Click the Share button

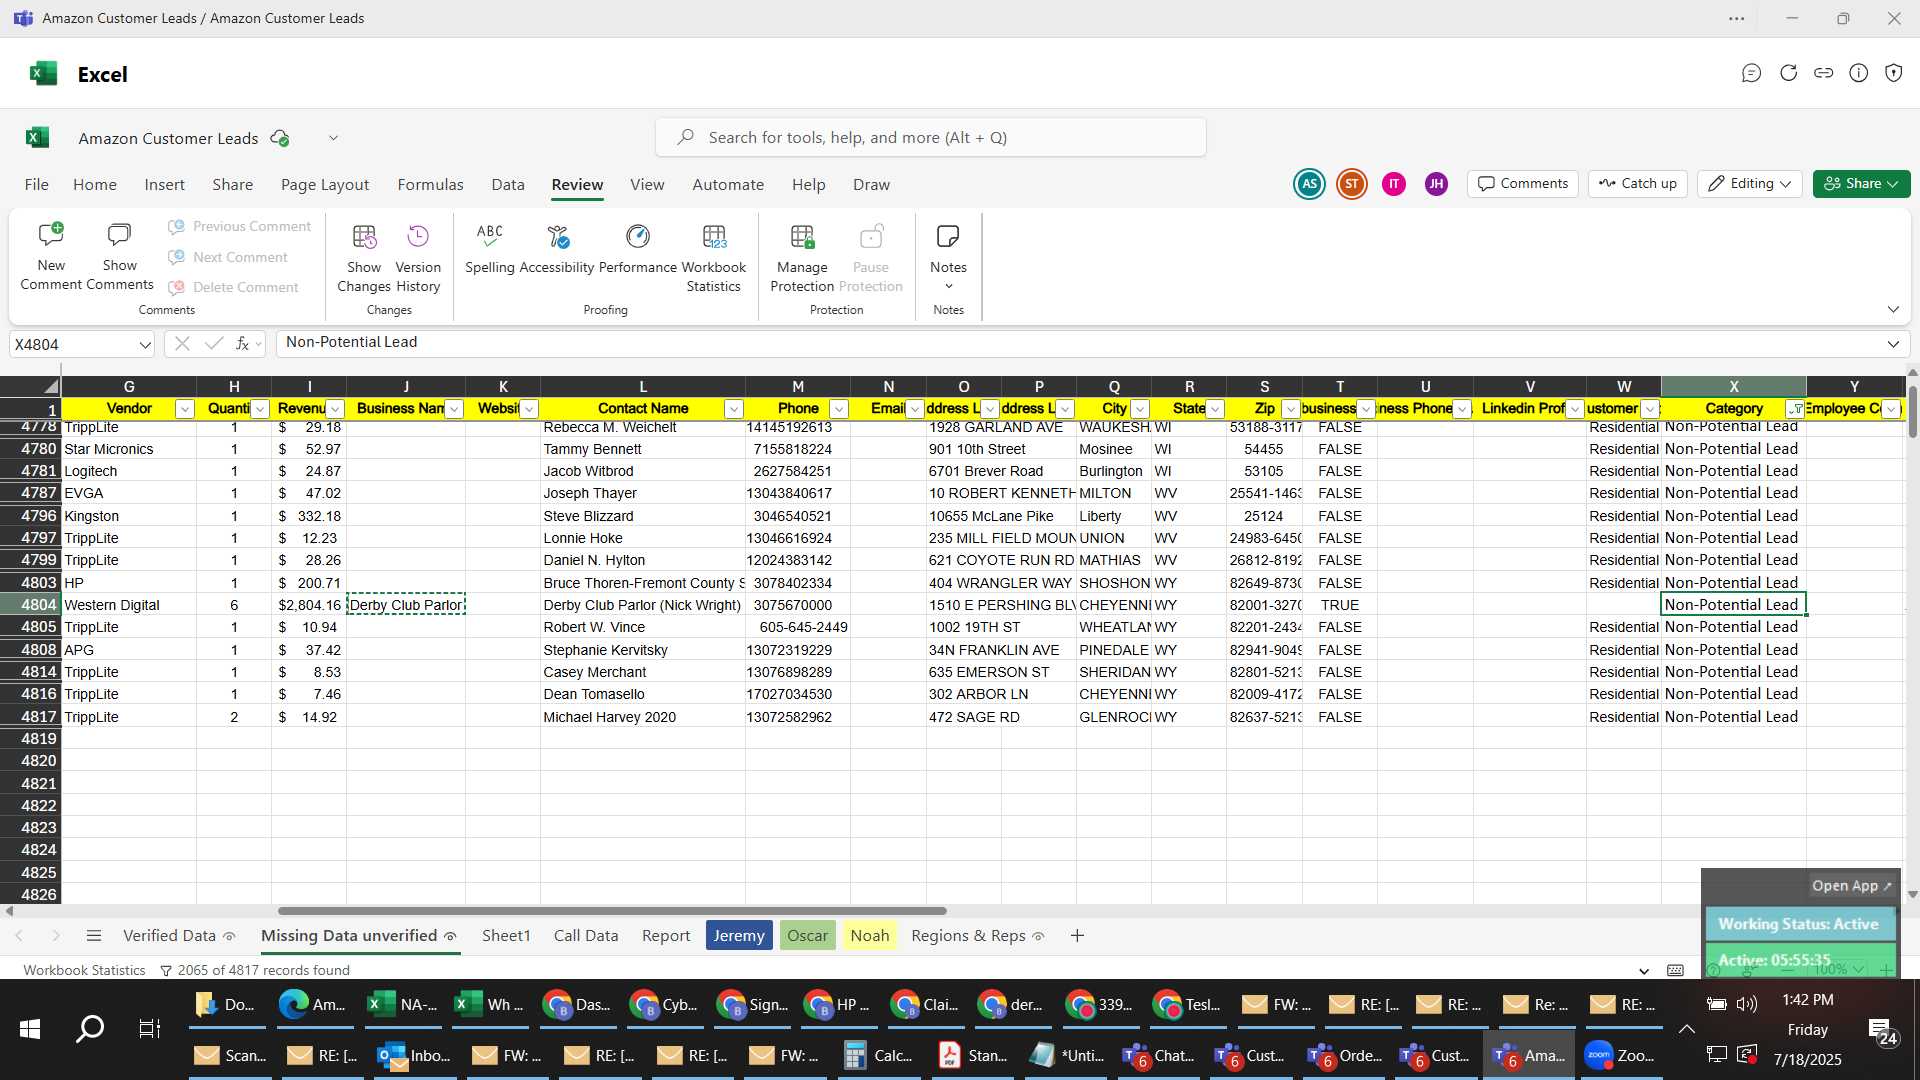pos(1861,184)
